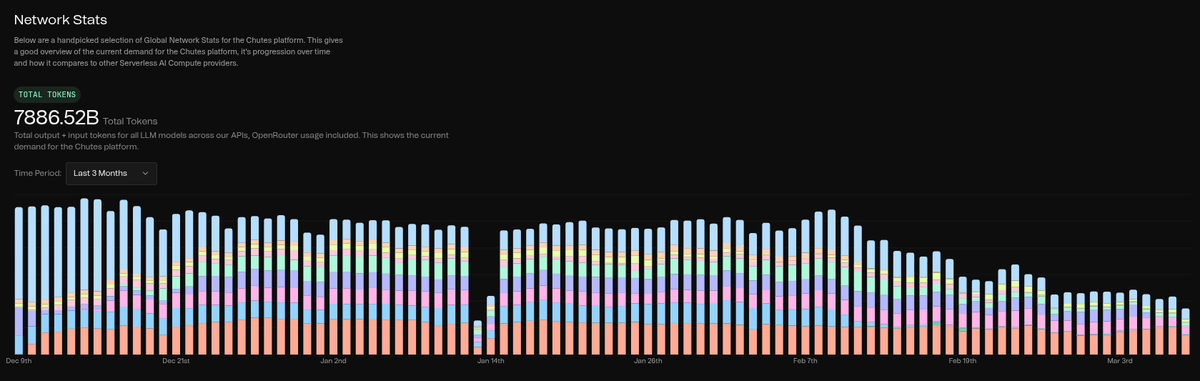Click the 'Dec 21st' axis label
Screen dimensions: 1200x381
(176, 360)
